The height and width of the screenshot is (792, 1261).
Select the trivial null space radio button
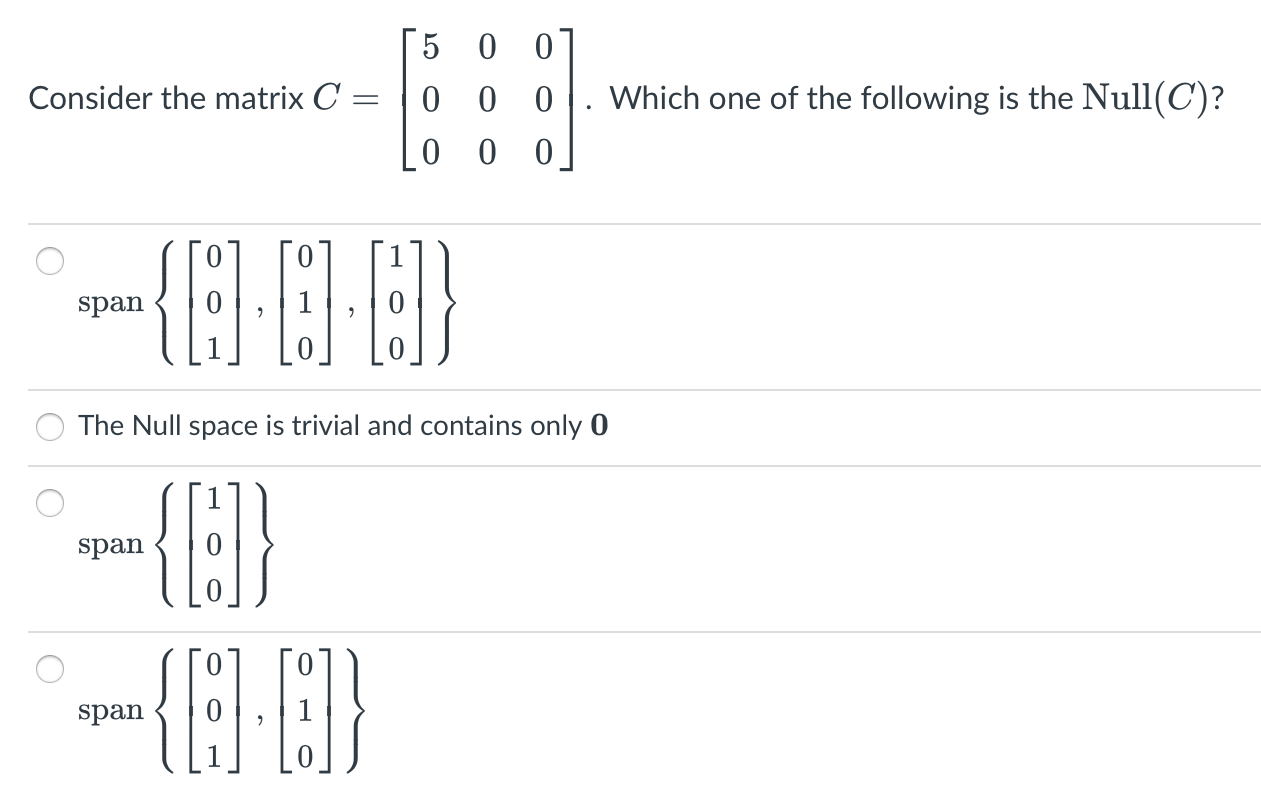point(48,425)
